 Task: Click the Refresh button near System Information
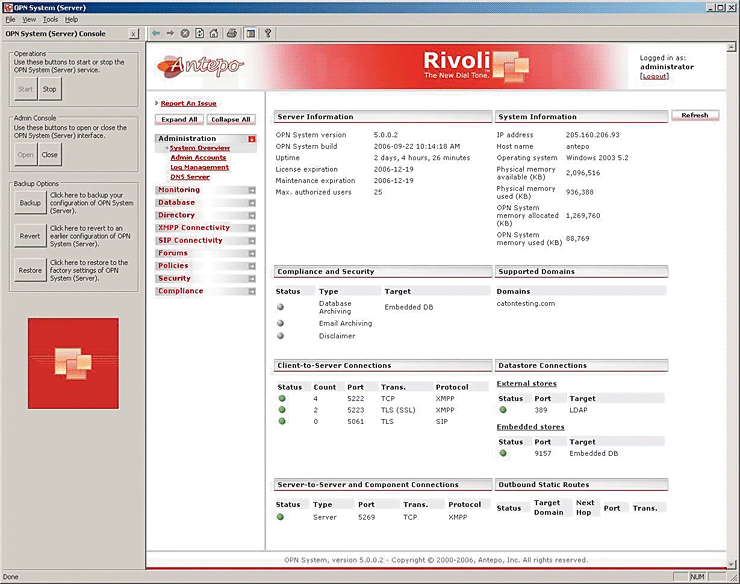coord(694,115)
